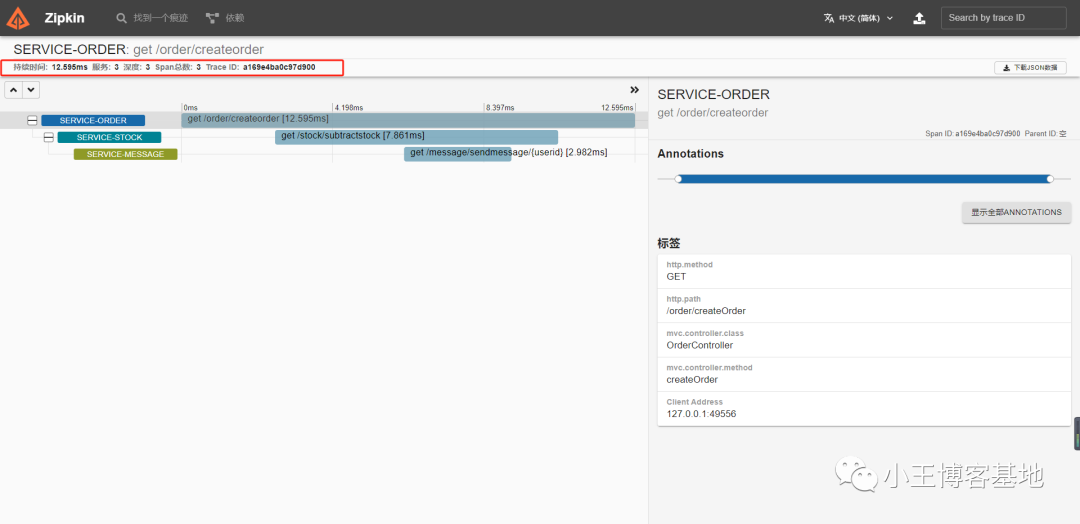
Task: Focus the Search by trace ID field
Action: 1004,18
